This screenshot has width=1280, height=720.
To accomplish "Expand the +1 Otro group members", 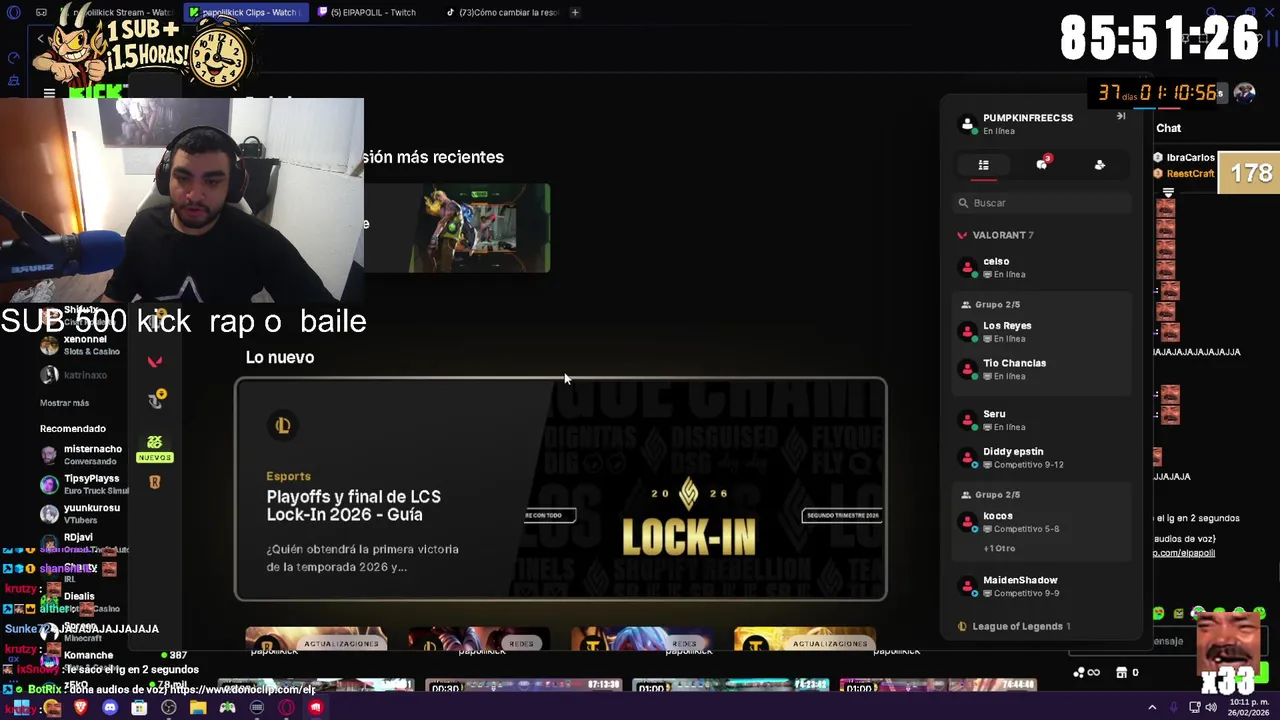I will [x=999, y=549].
